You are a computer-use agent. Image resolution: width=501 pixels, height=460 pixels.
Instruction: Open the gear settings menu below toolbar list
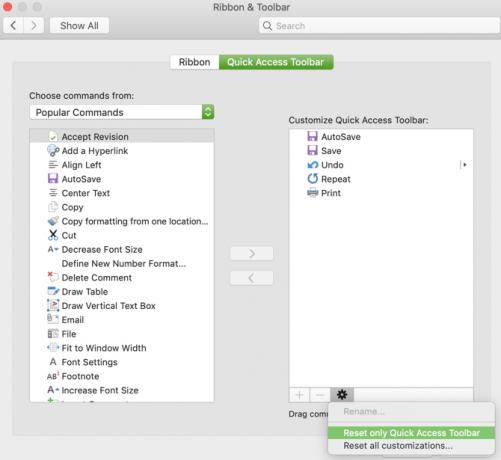coord(342,395)
